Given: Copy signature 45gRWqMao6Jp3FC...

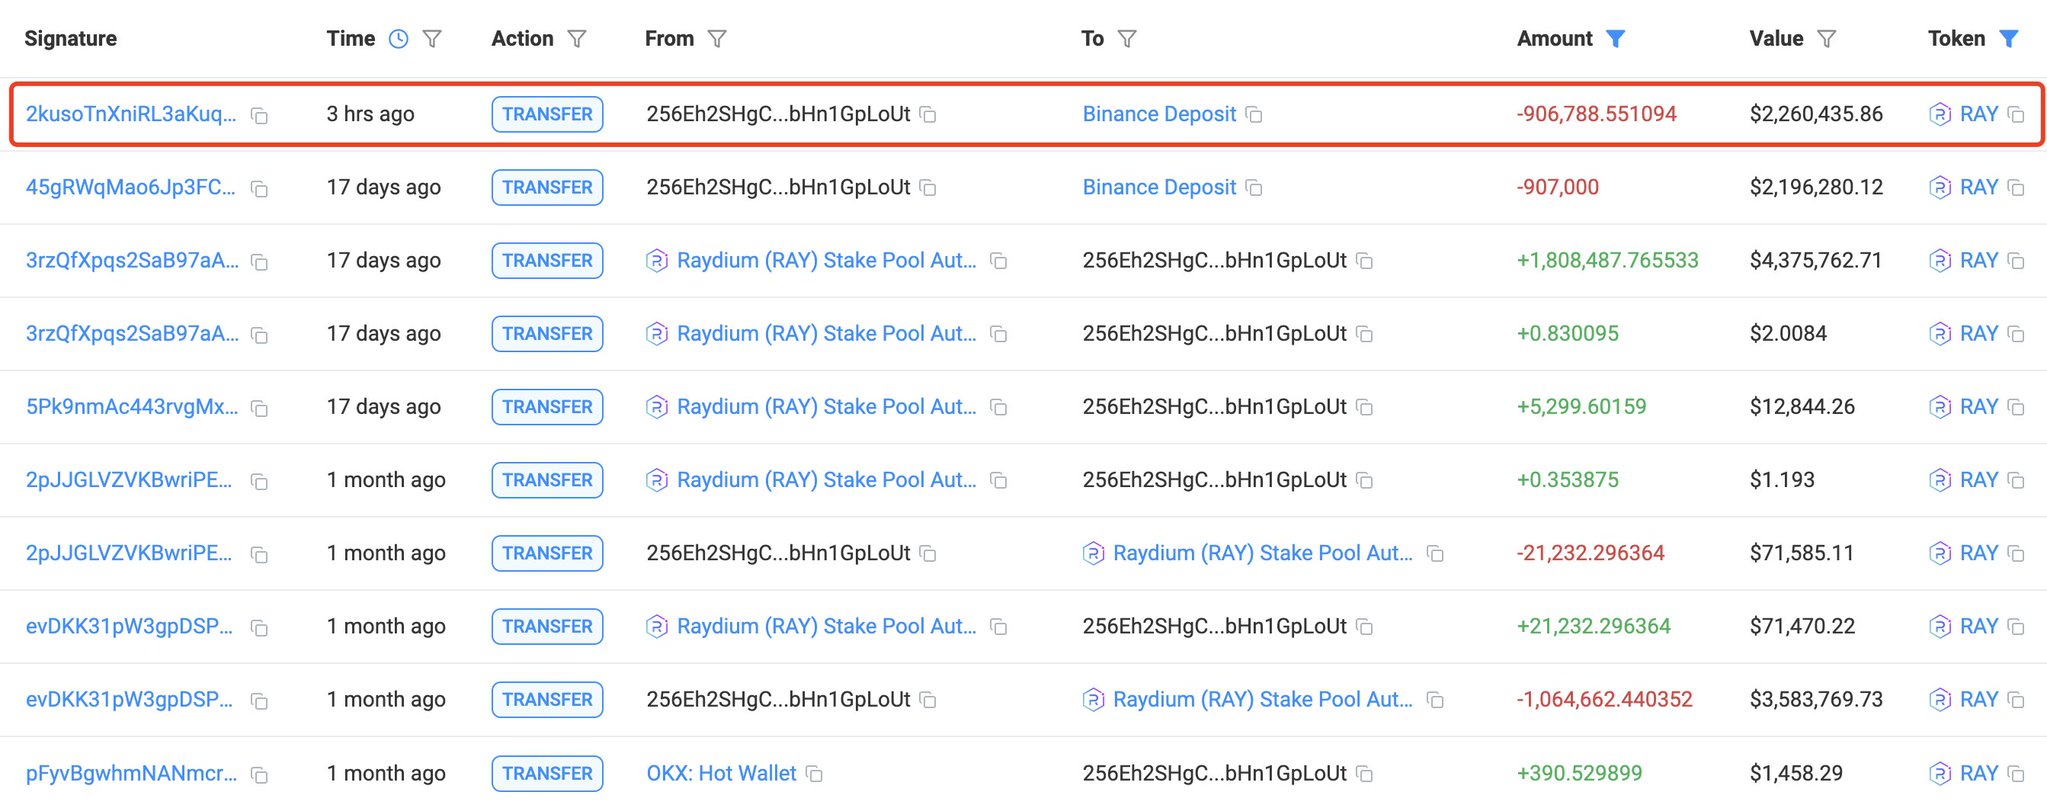Looking at the screenshot, I should (259, 189).
